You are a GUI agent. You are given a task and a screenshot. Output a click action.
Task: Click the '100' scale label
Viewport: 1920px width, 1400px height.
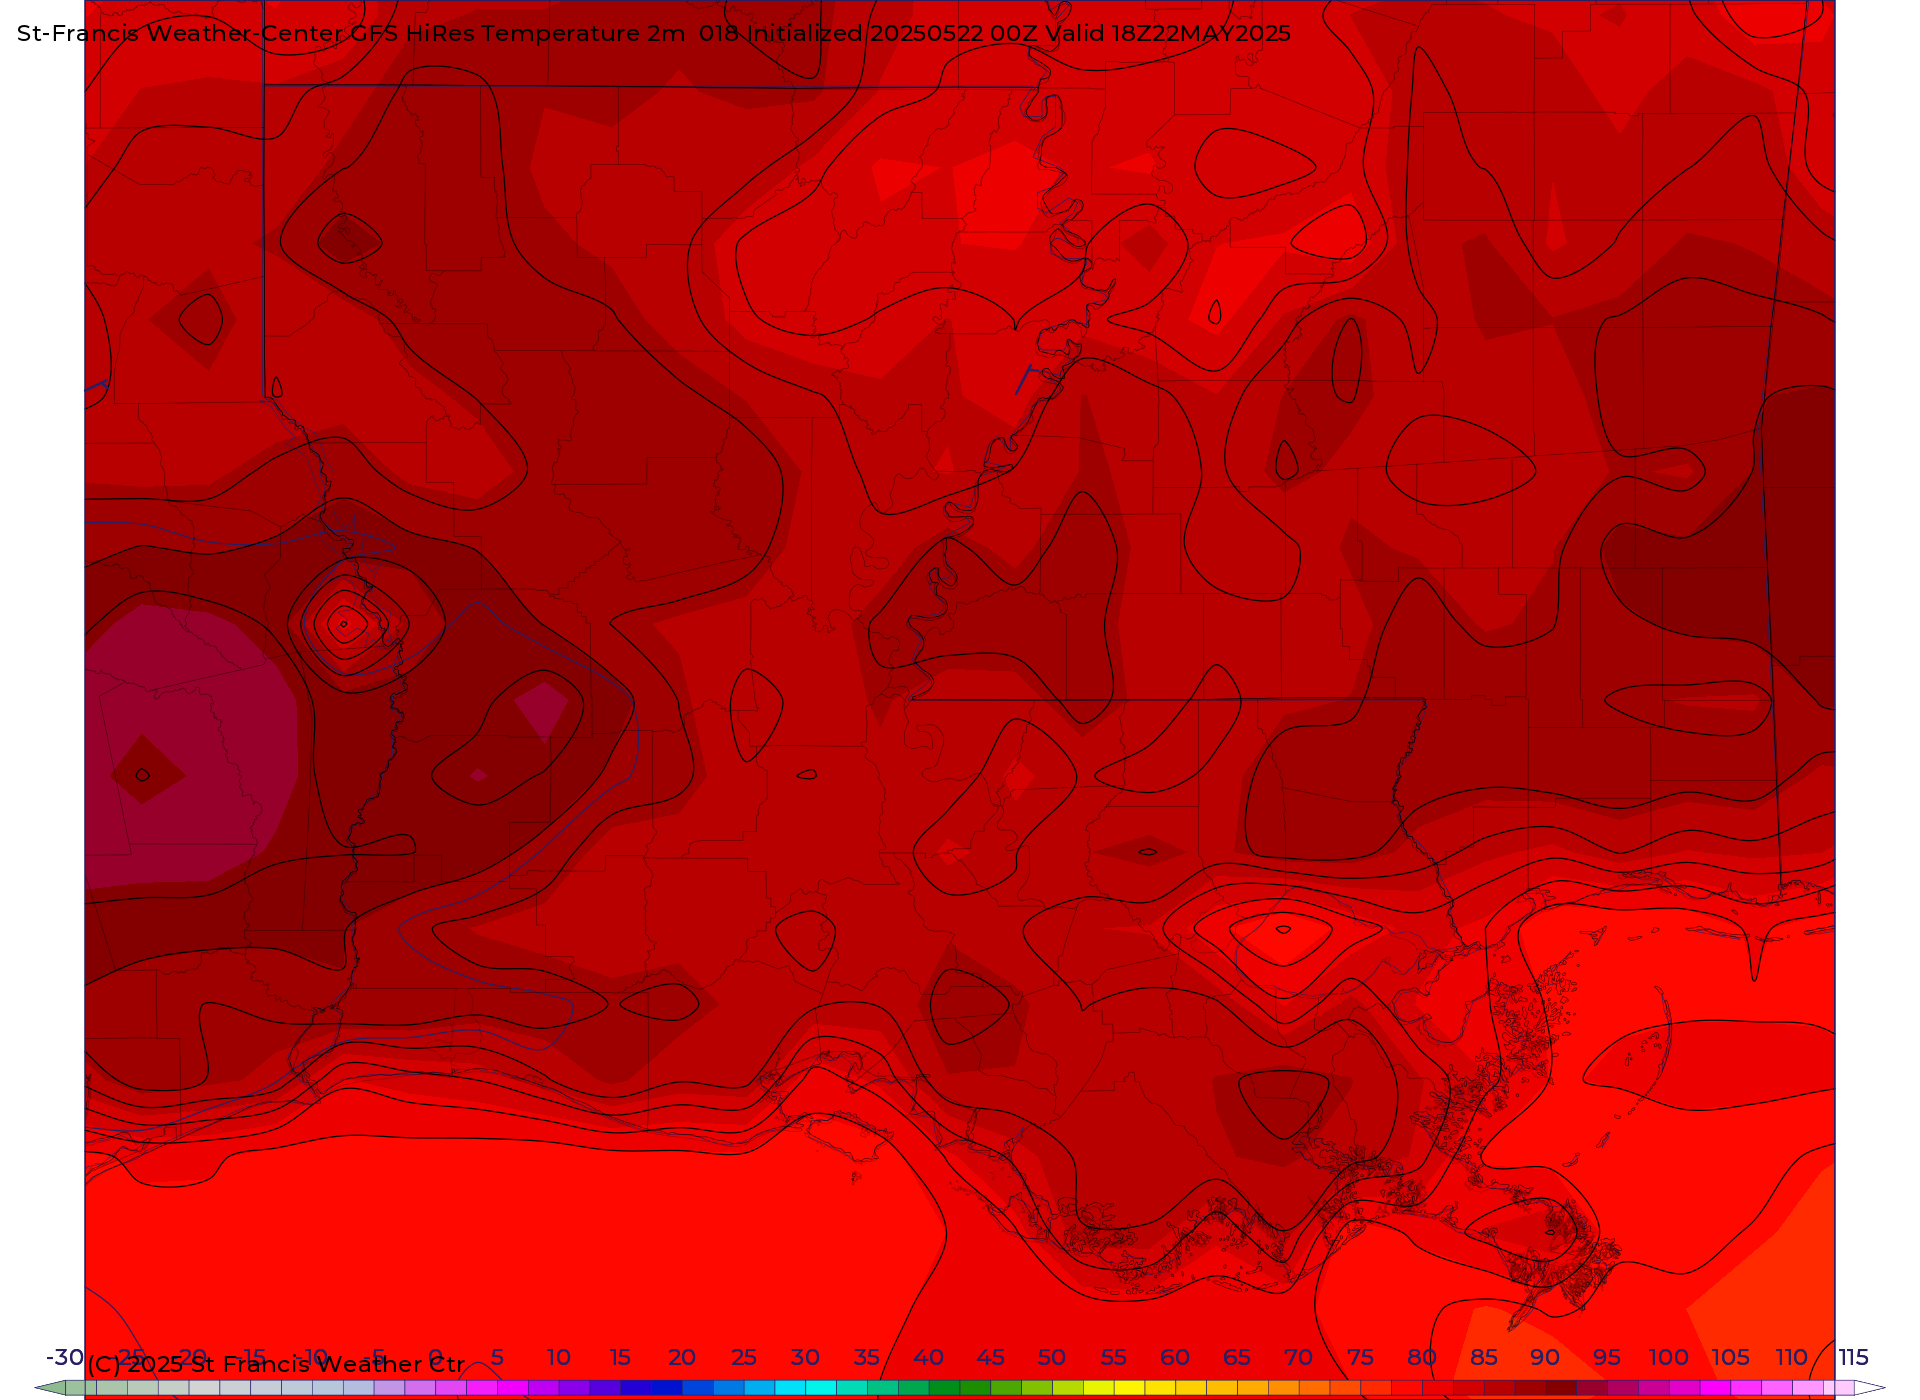coord(1668,1358)
